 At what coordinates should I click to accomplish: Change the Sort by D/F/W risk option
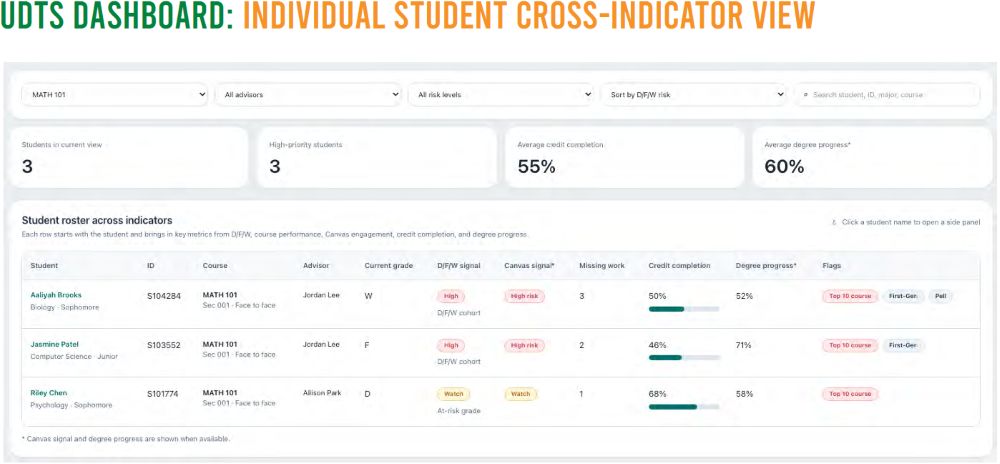693,94
